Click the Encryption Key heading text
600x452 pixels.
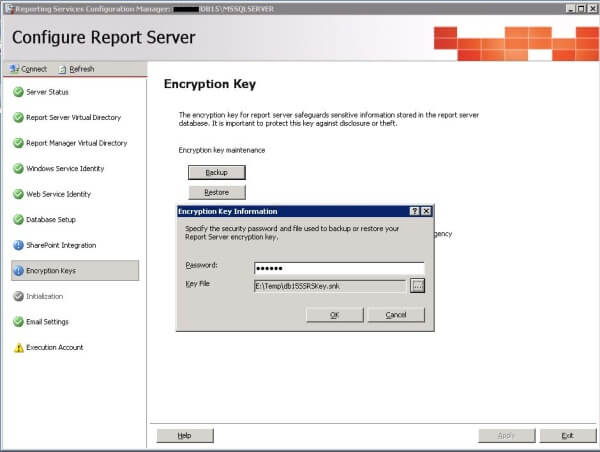[210, 84]
